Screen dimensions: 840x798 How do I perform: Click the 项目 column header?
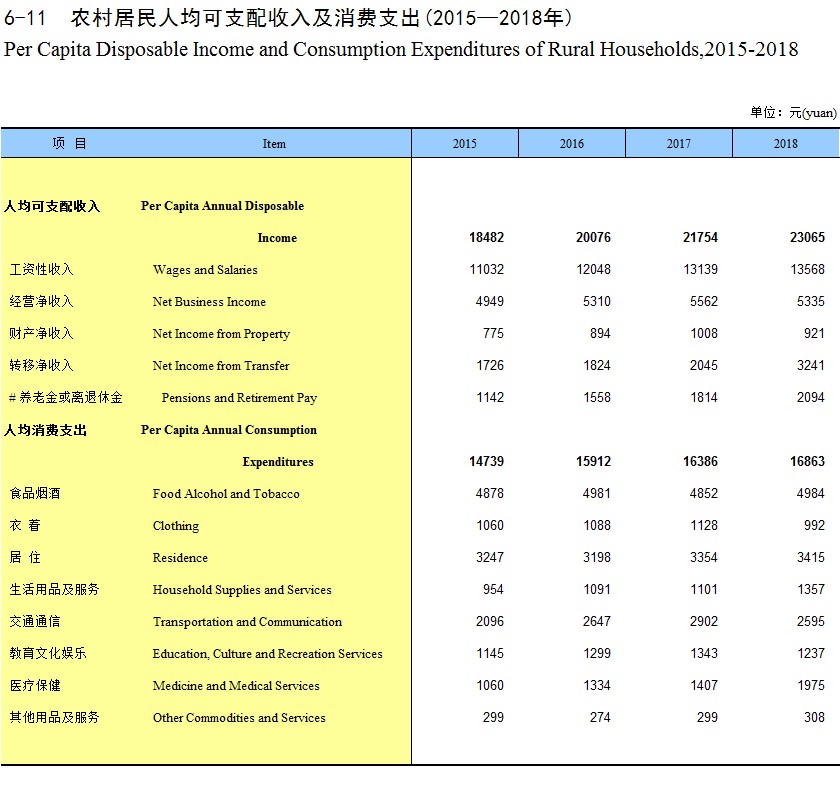[x=69, y=143]
